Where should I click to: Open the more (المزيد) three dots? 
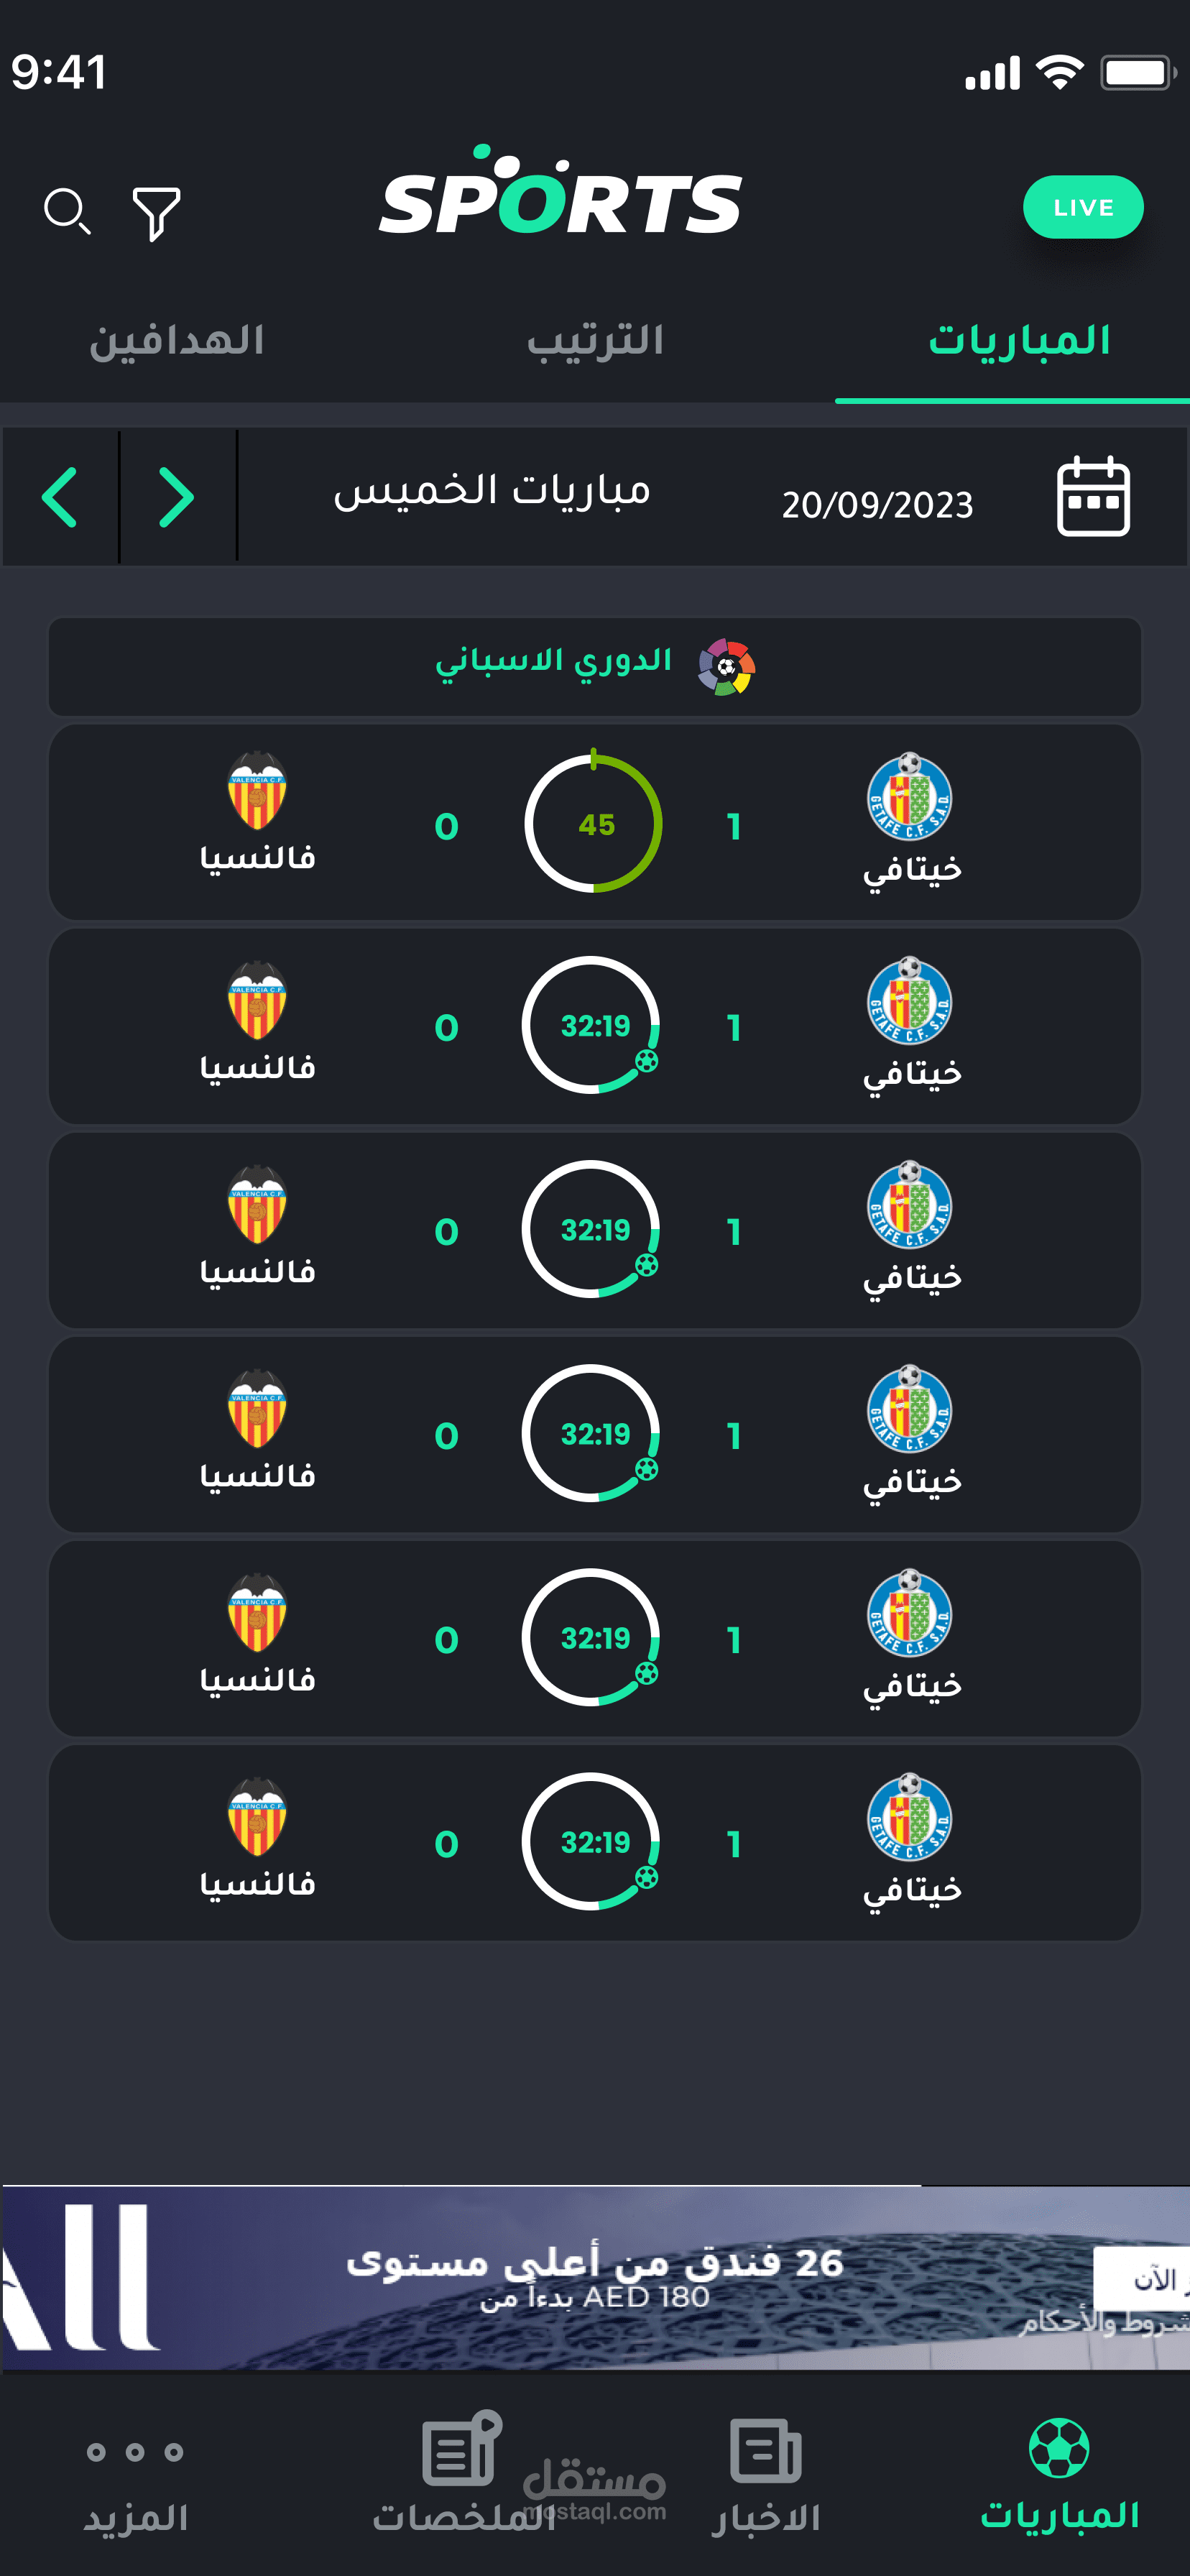135,2452
